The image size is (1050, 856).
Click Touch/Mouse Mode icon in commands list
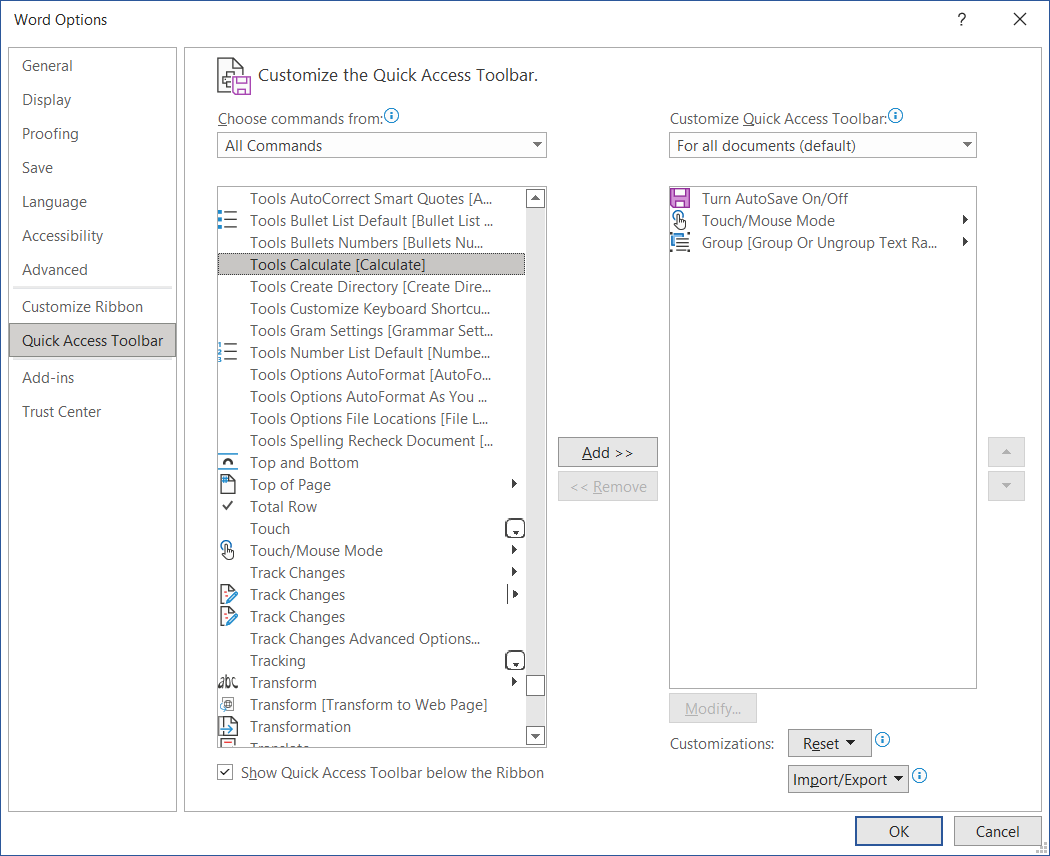click(228, 551)
